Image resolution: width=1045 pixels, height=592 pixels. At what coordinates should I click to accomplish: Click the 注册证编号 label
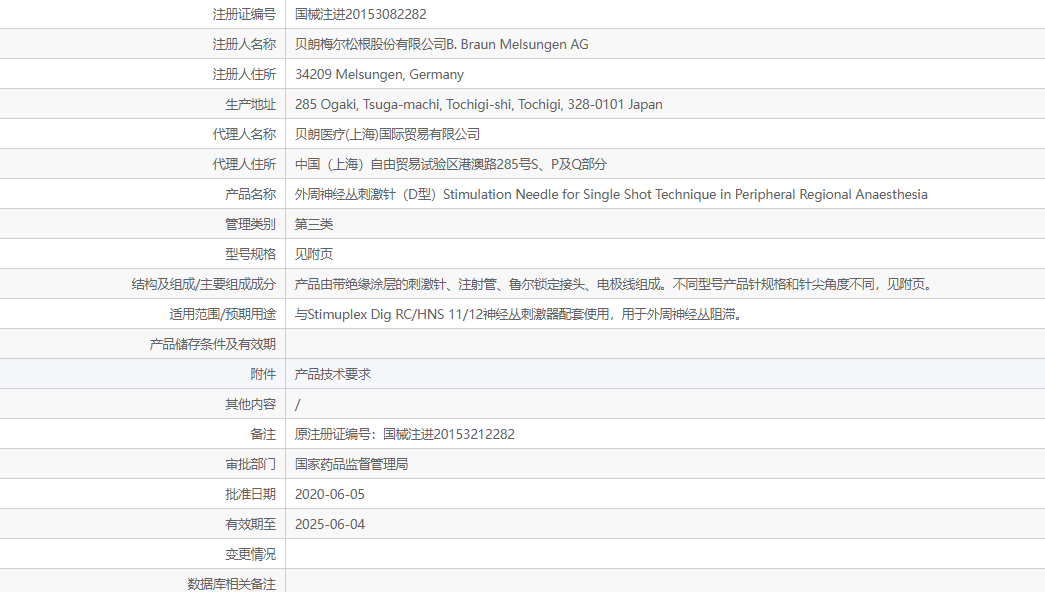[244, 14]
